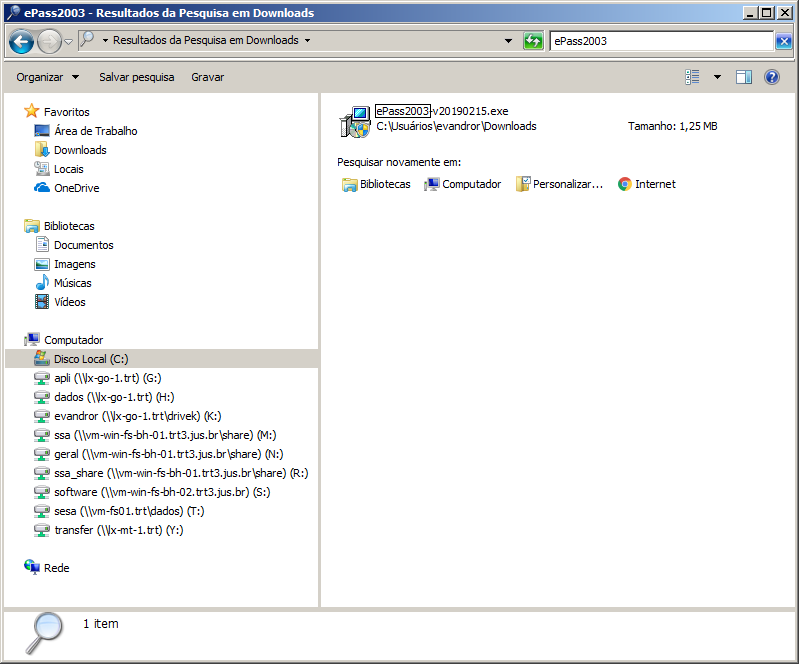
Task: Expand the arrow before Resultados da Pesquisa
Action: click(x=105, y=40)
